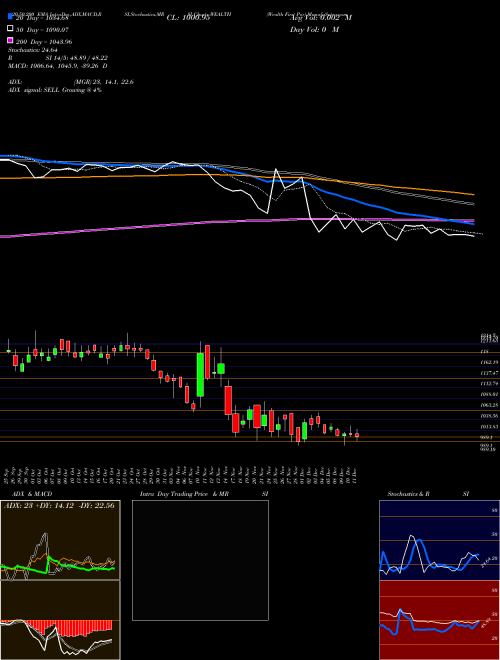
Task: Click the tall green candlestick in mid-November
Action: tap(200, 375)
